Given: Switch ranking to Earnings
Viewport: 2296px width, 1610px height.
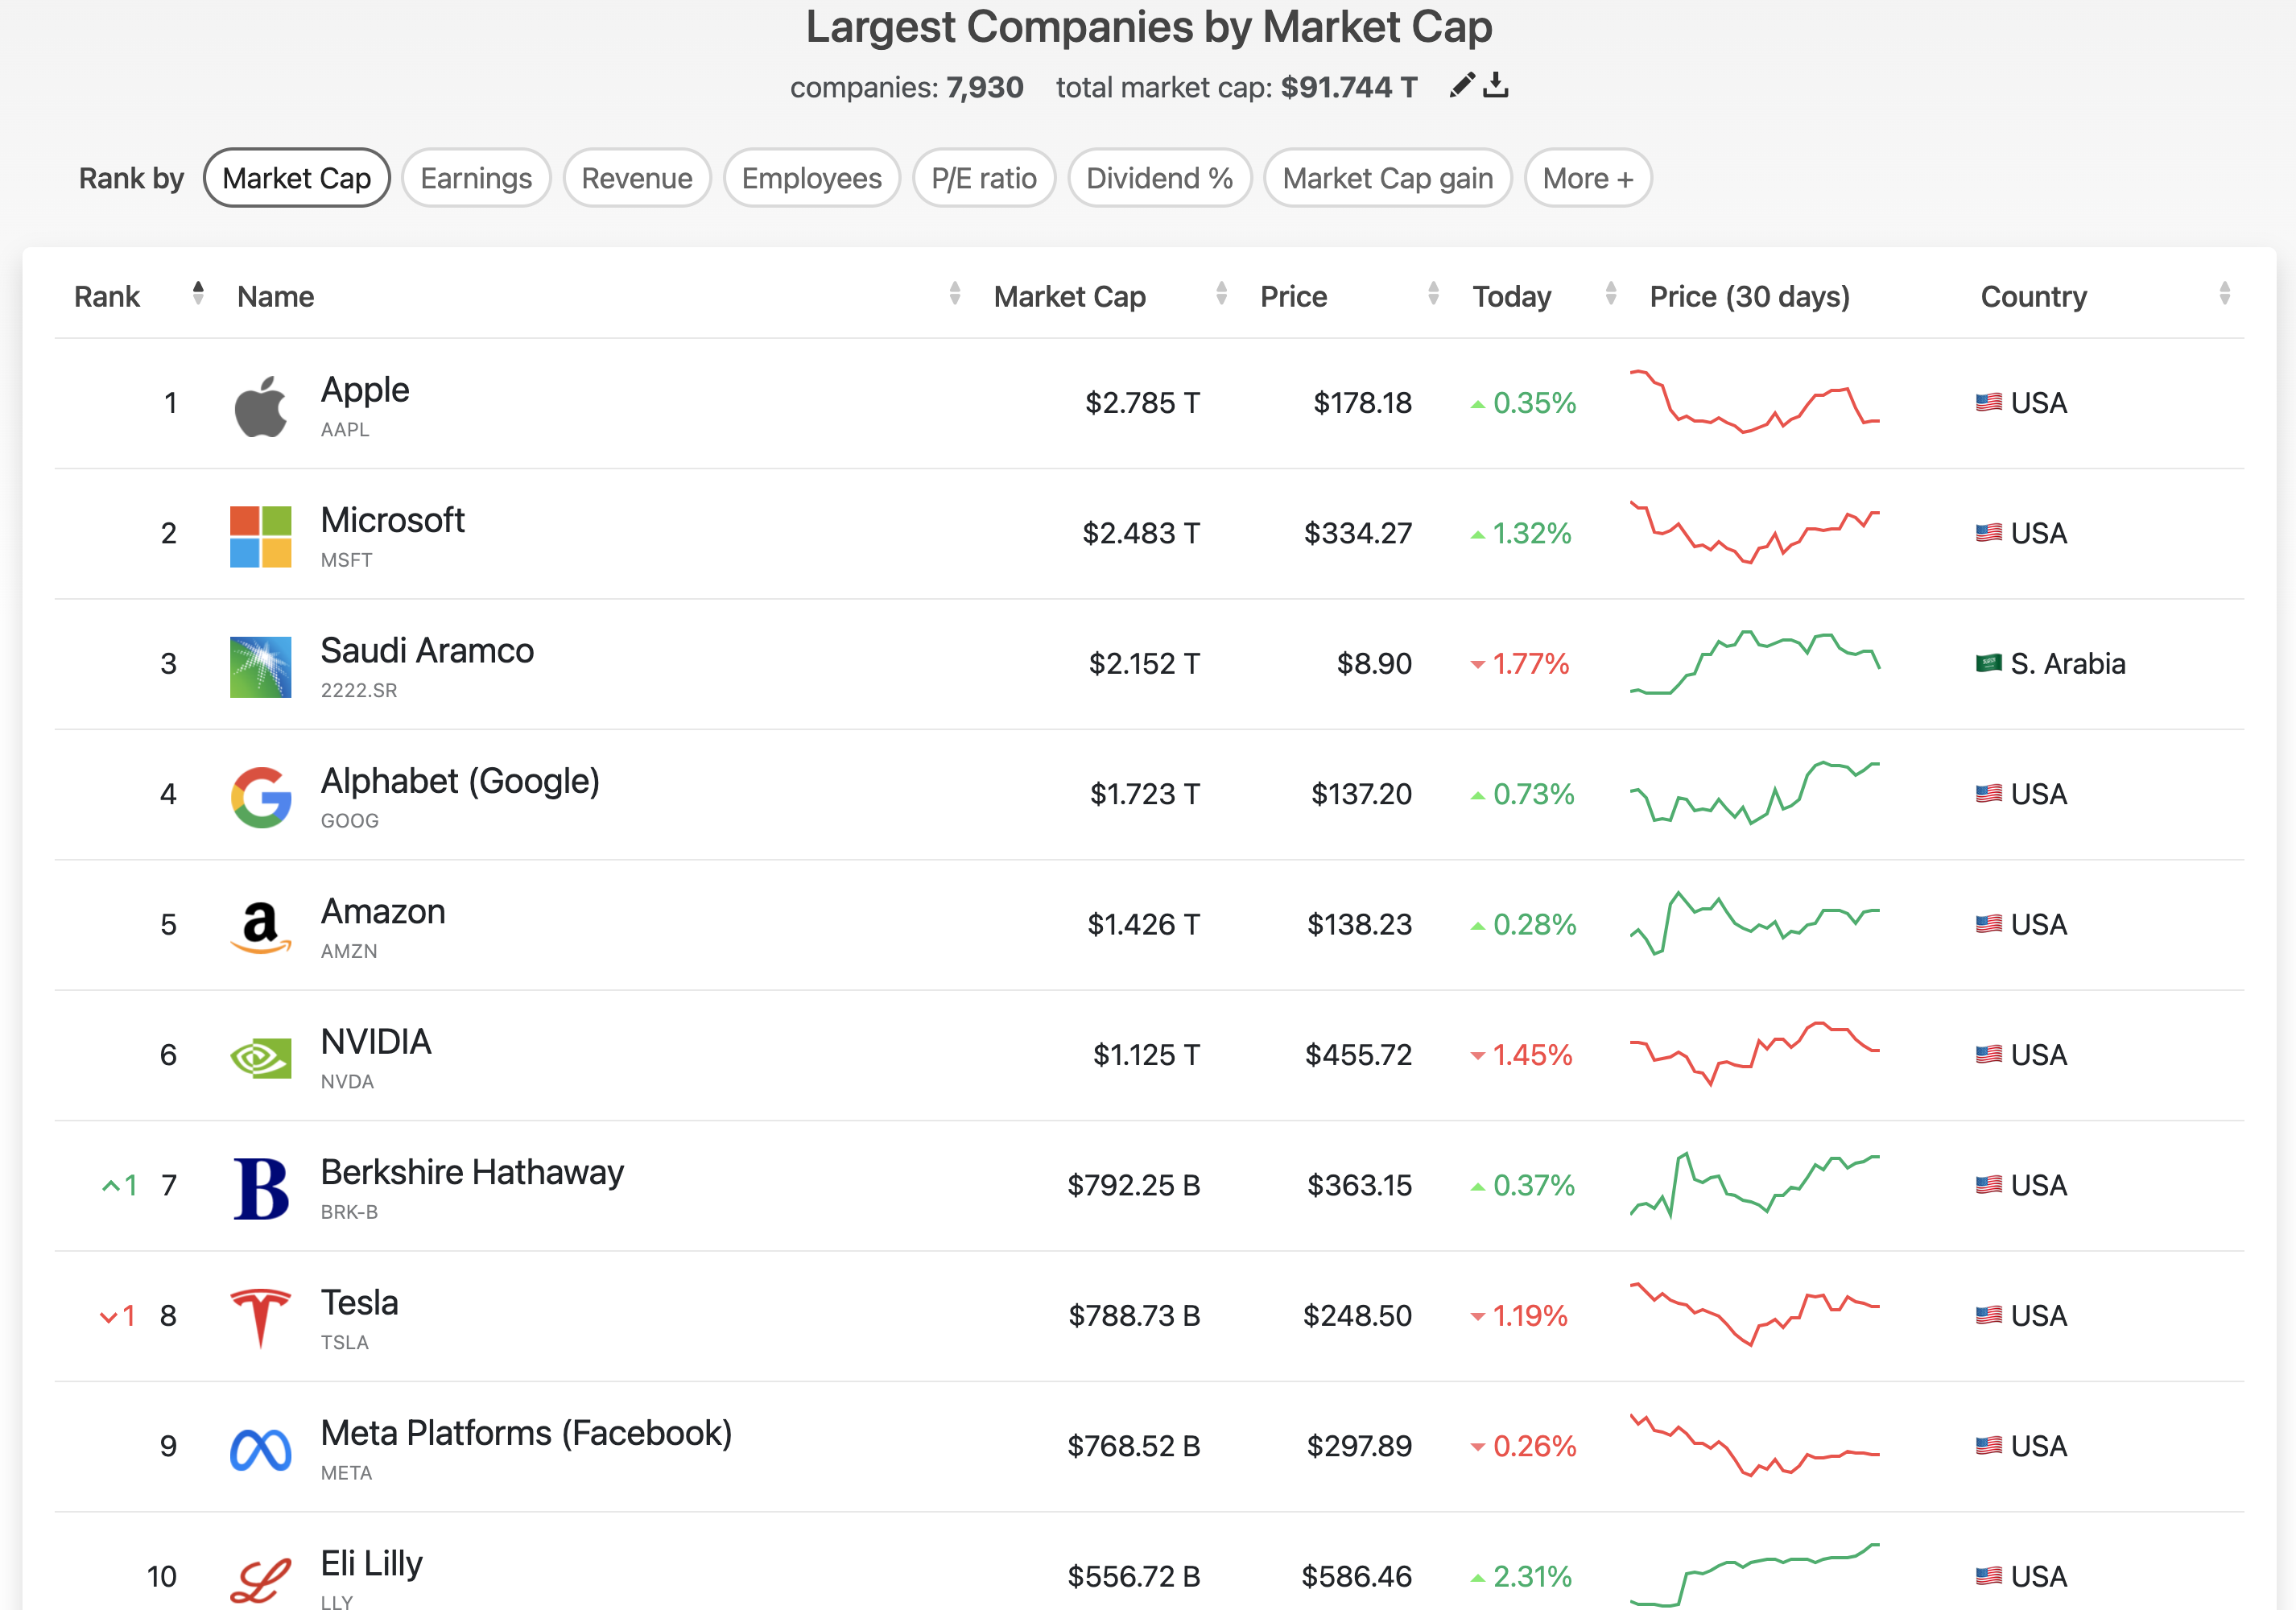Looking at the screenshot, I should click(476, 178).
